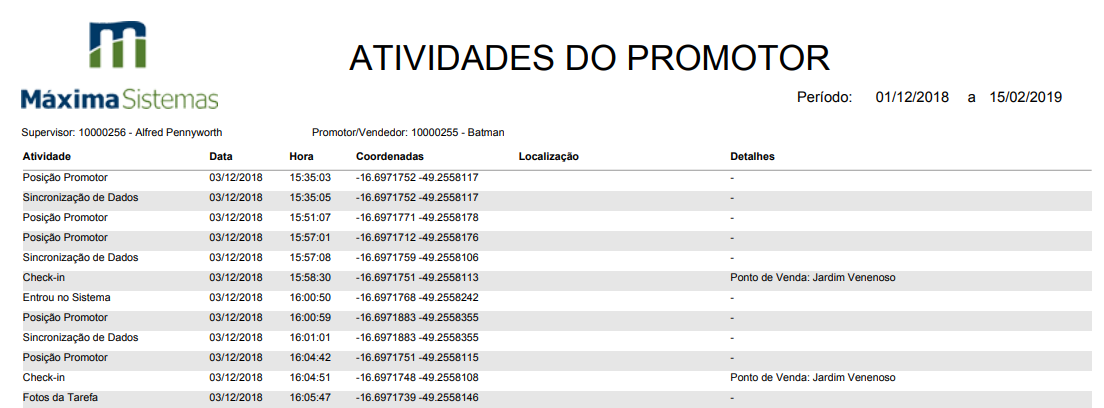Select the Período label
Viewport: 1104px width, 408px height.
coord(824,98)
